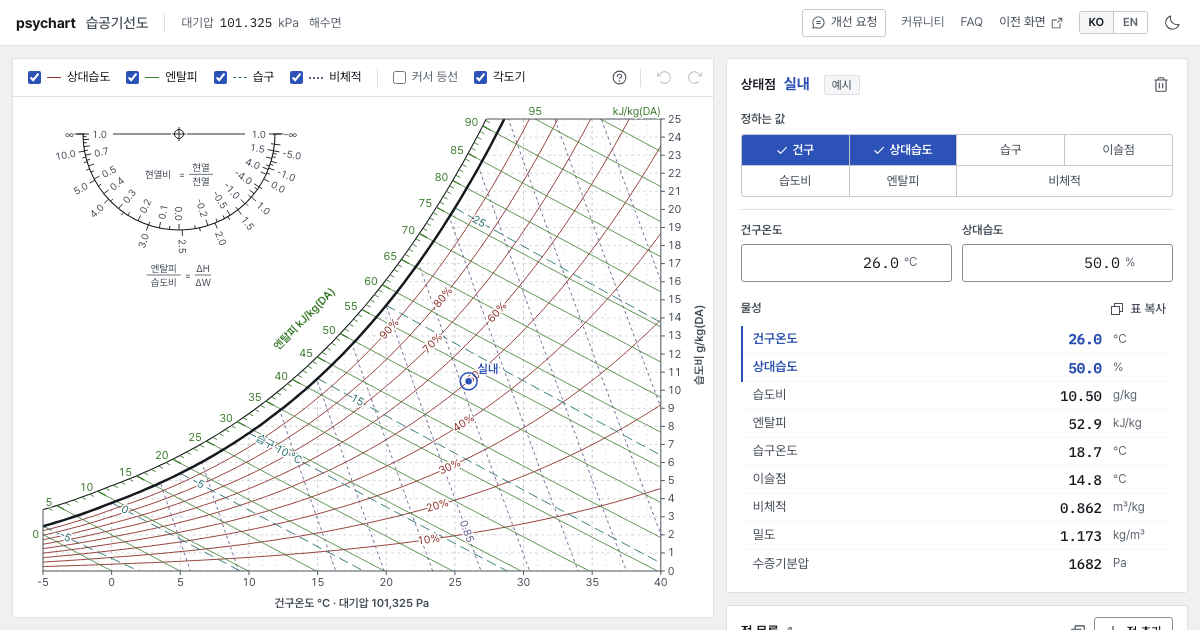Enable the 커서 등선 checkbox
1200x630 pixels.
(399, 77)
